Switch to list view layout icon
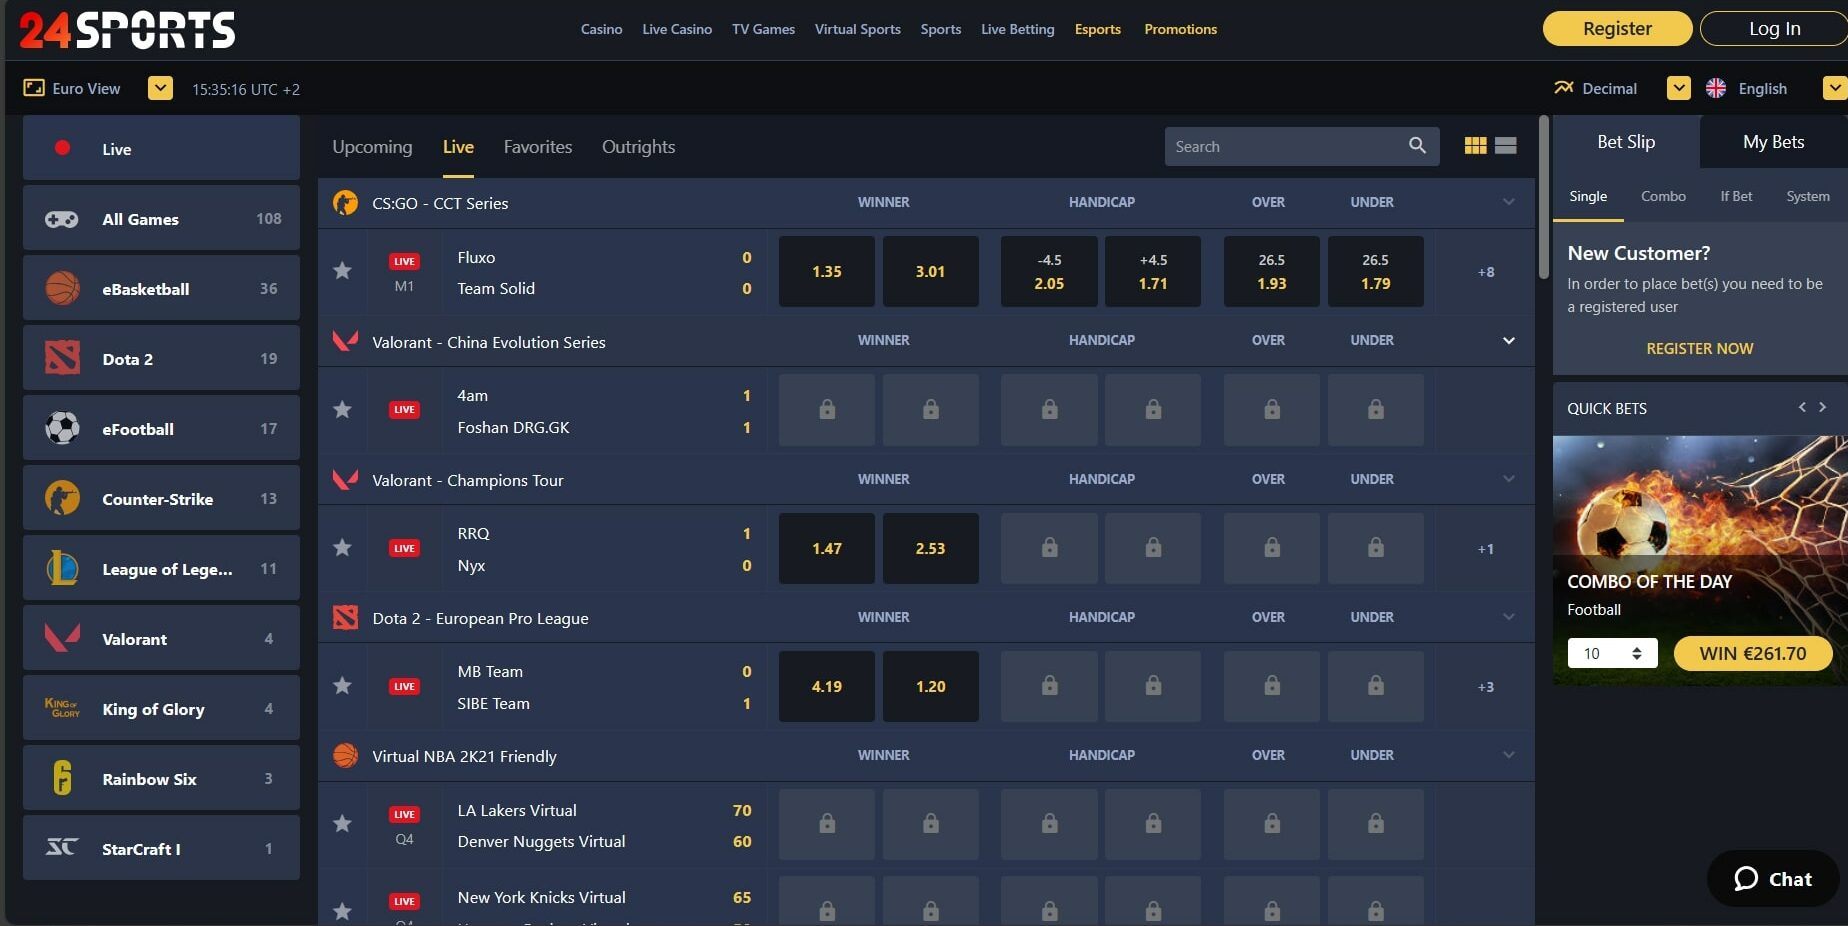The width and height of the screenshot is (1848, 926). click(x=1505, y=146)
